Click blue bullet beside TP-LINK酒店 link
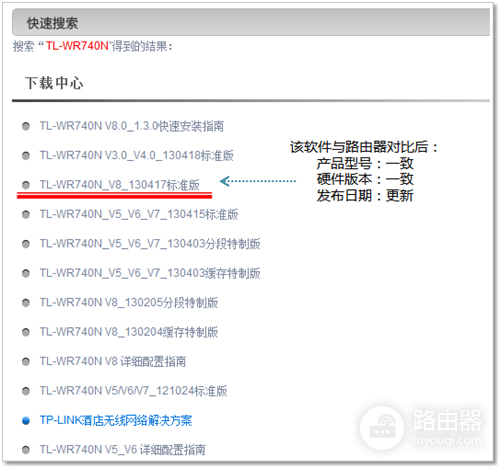The width and height of the screenshot is (500, 468). (x=26, y=421)
